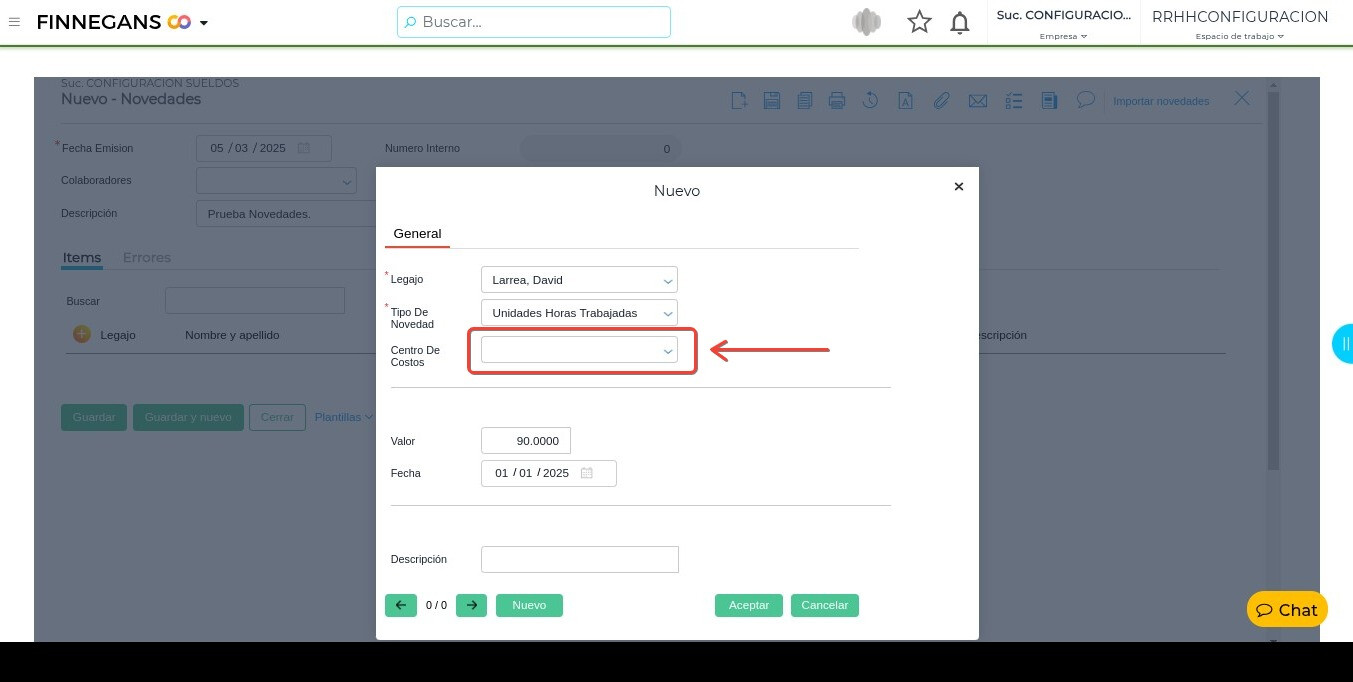Click the text document 'A' icon in toolbar
The height and width of the screenshot is (682, 1353).
(x=905, y=100)
